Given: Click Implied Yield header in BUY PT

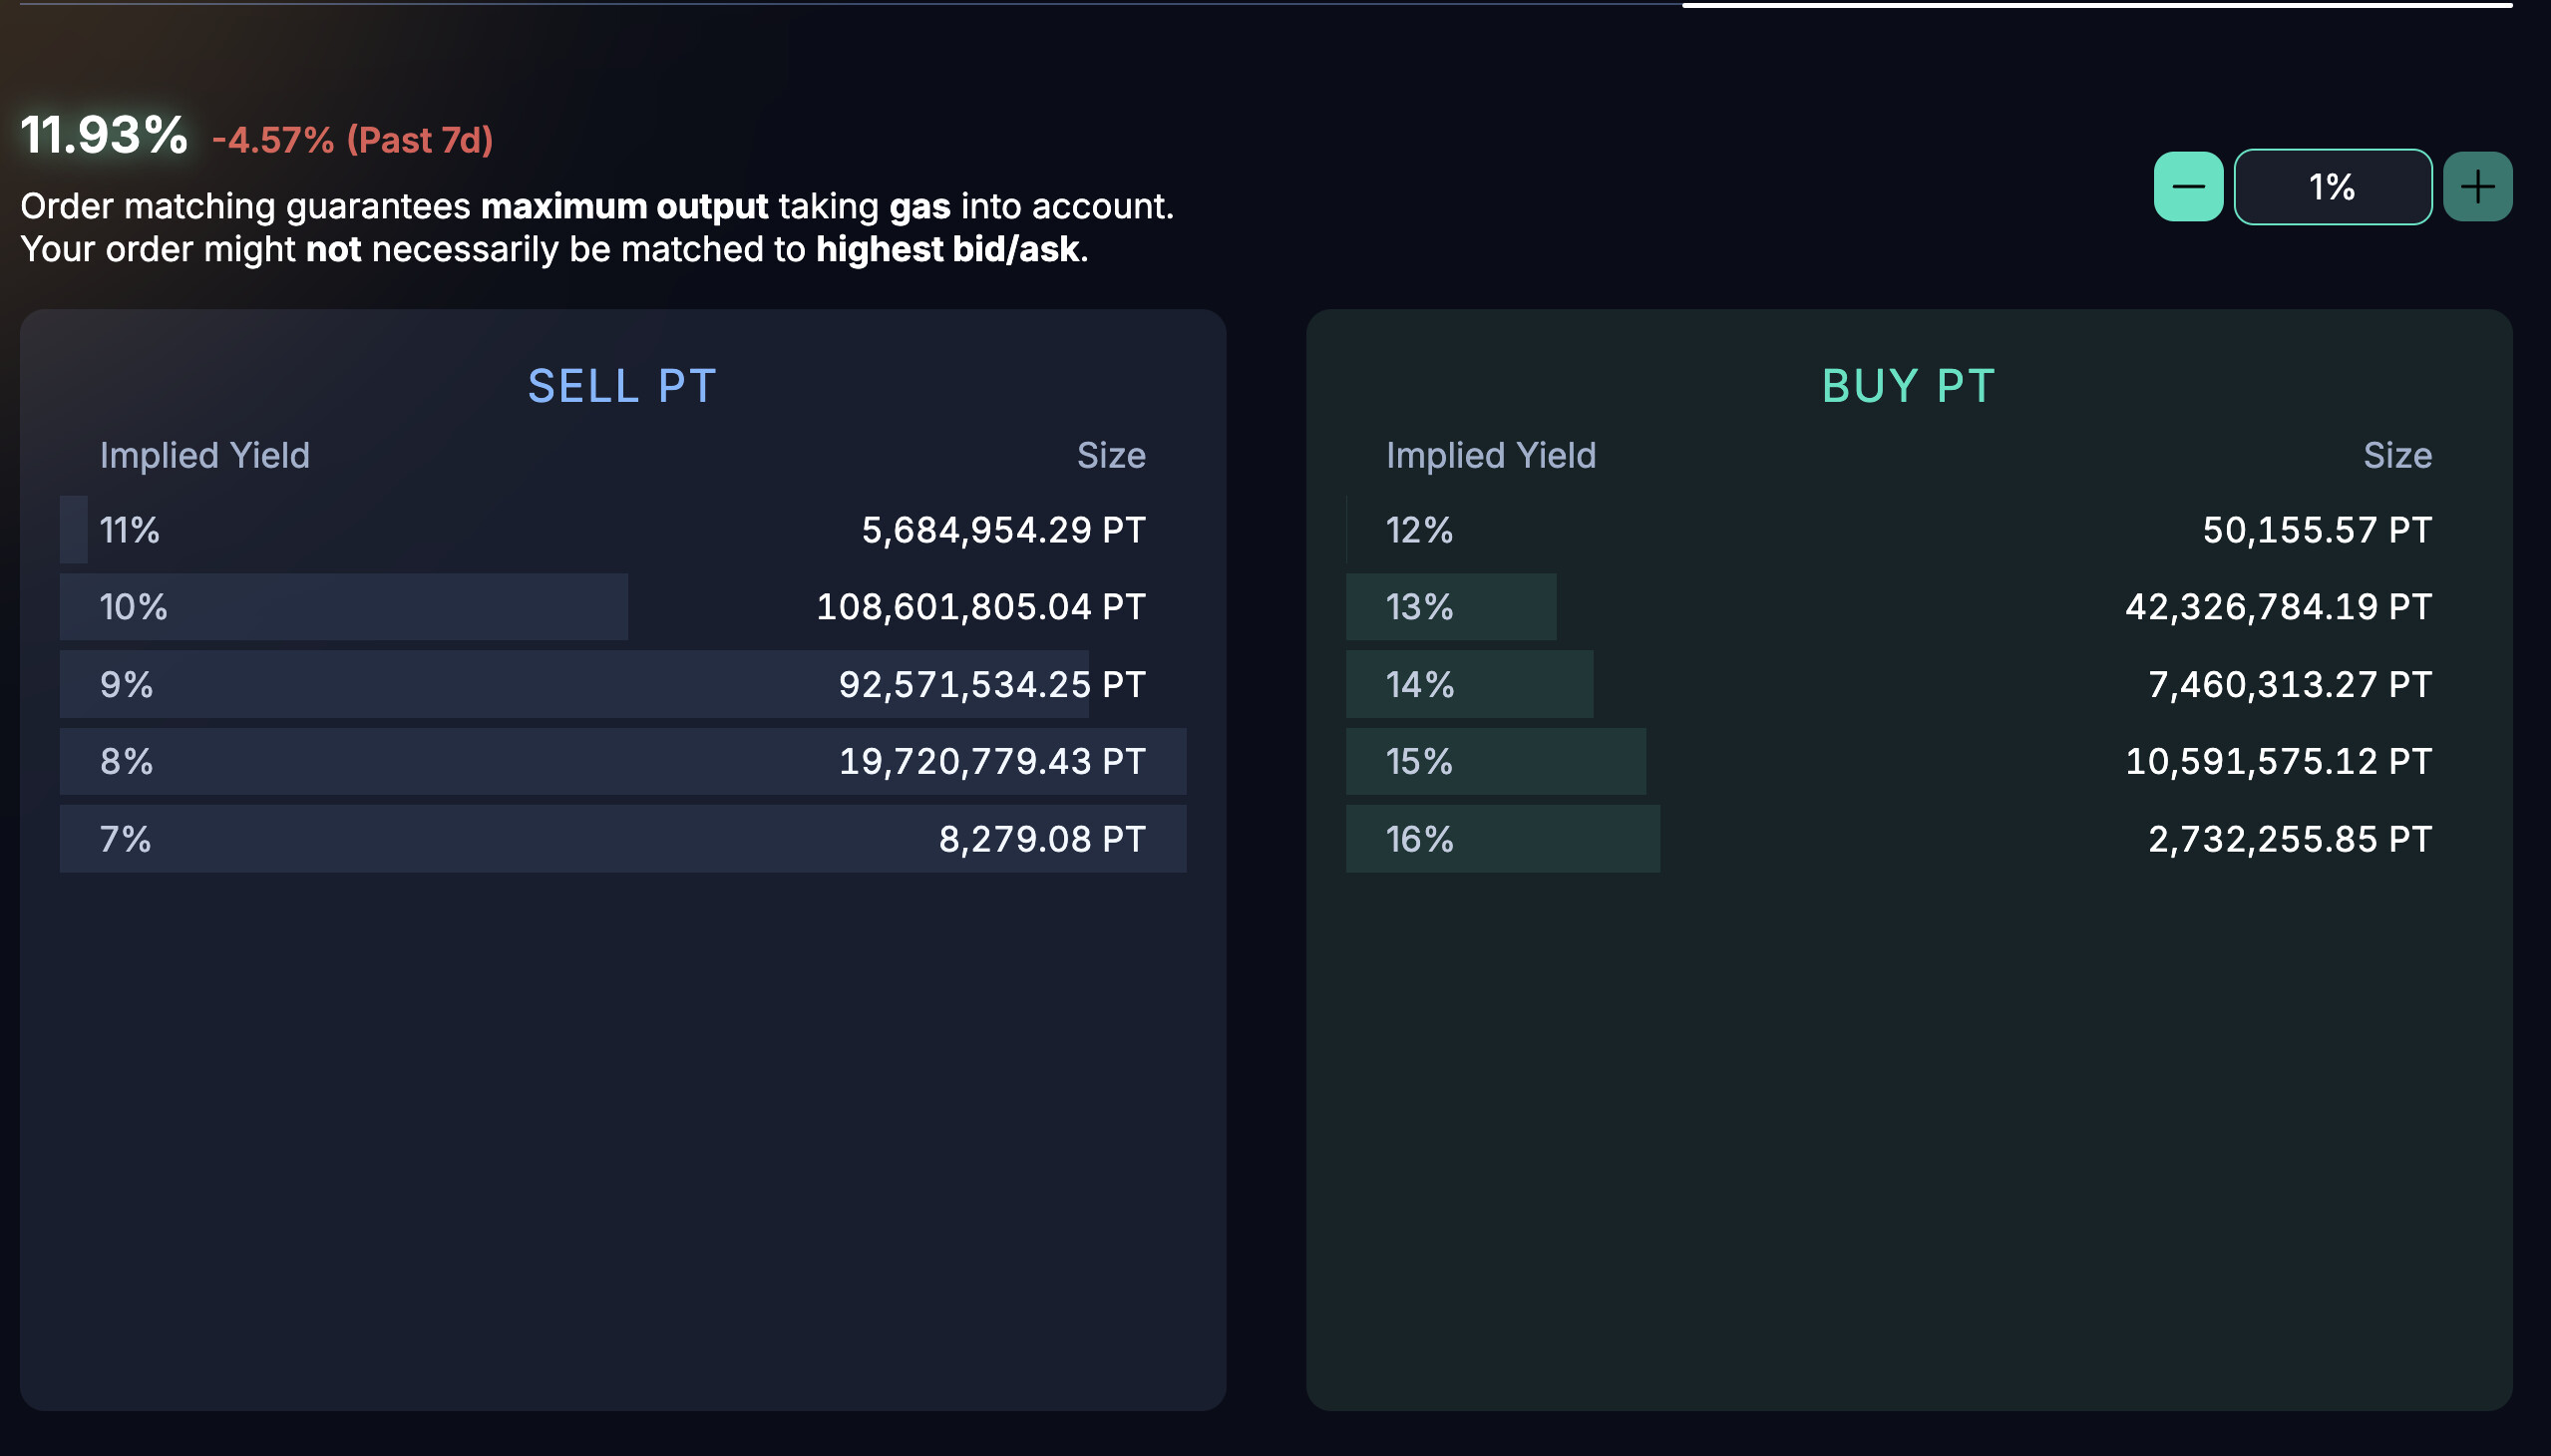Looking at the screenshot, I should pyautogui.click(x=1490, y=456).
